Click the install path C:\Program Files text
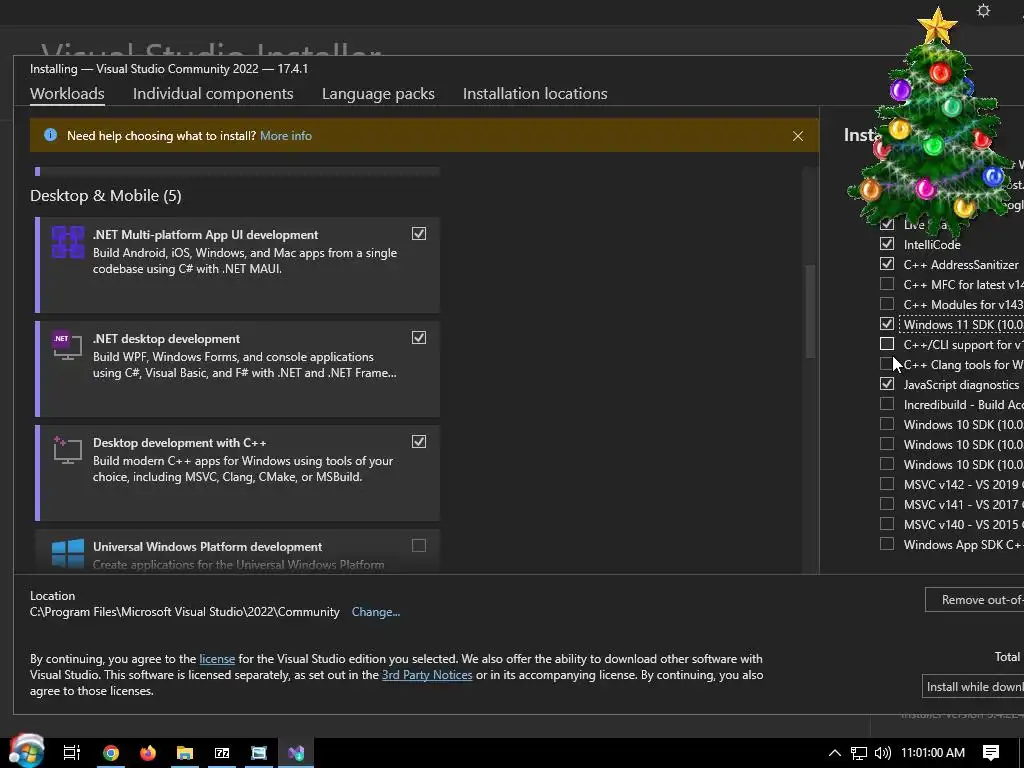Viewport: 1024px width, 768px height. [185, 612]
